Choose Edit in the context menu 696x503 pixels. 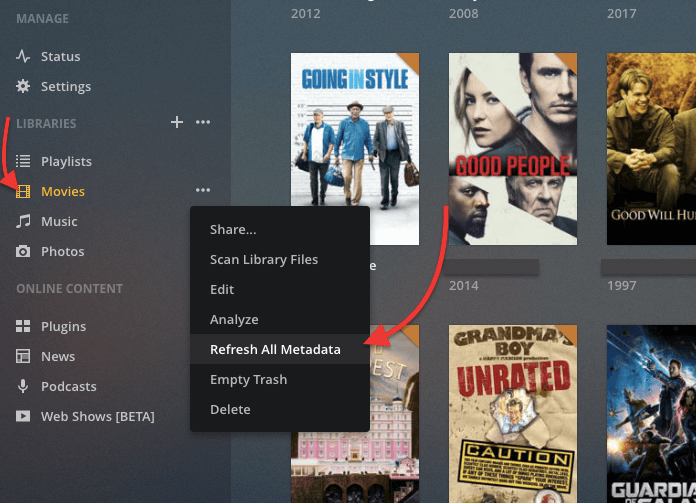click(280, 289)
